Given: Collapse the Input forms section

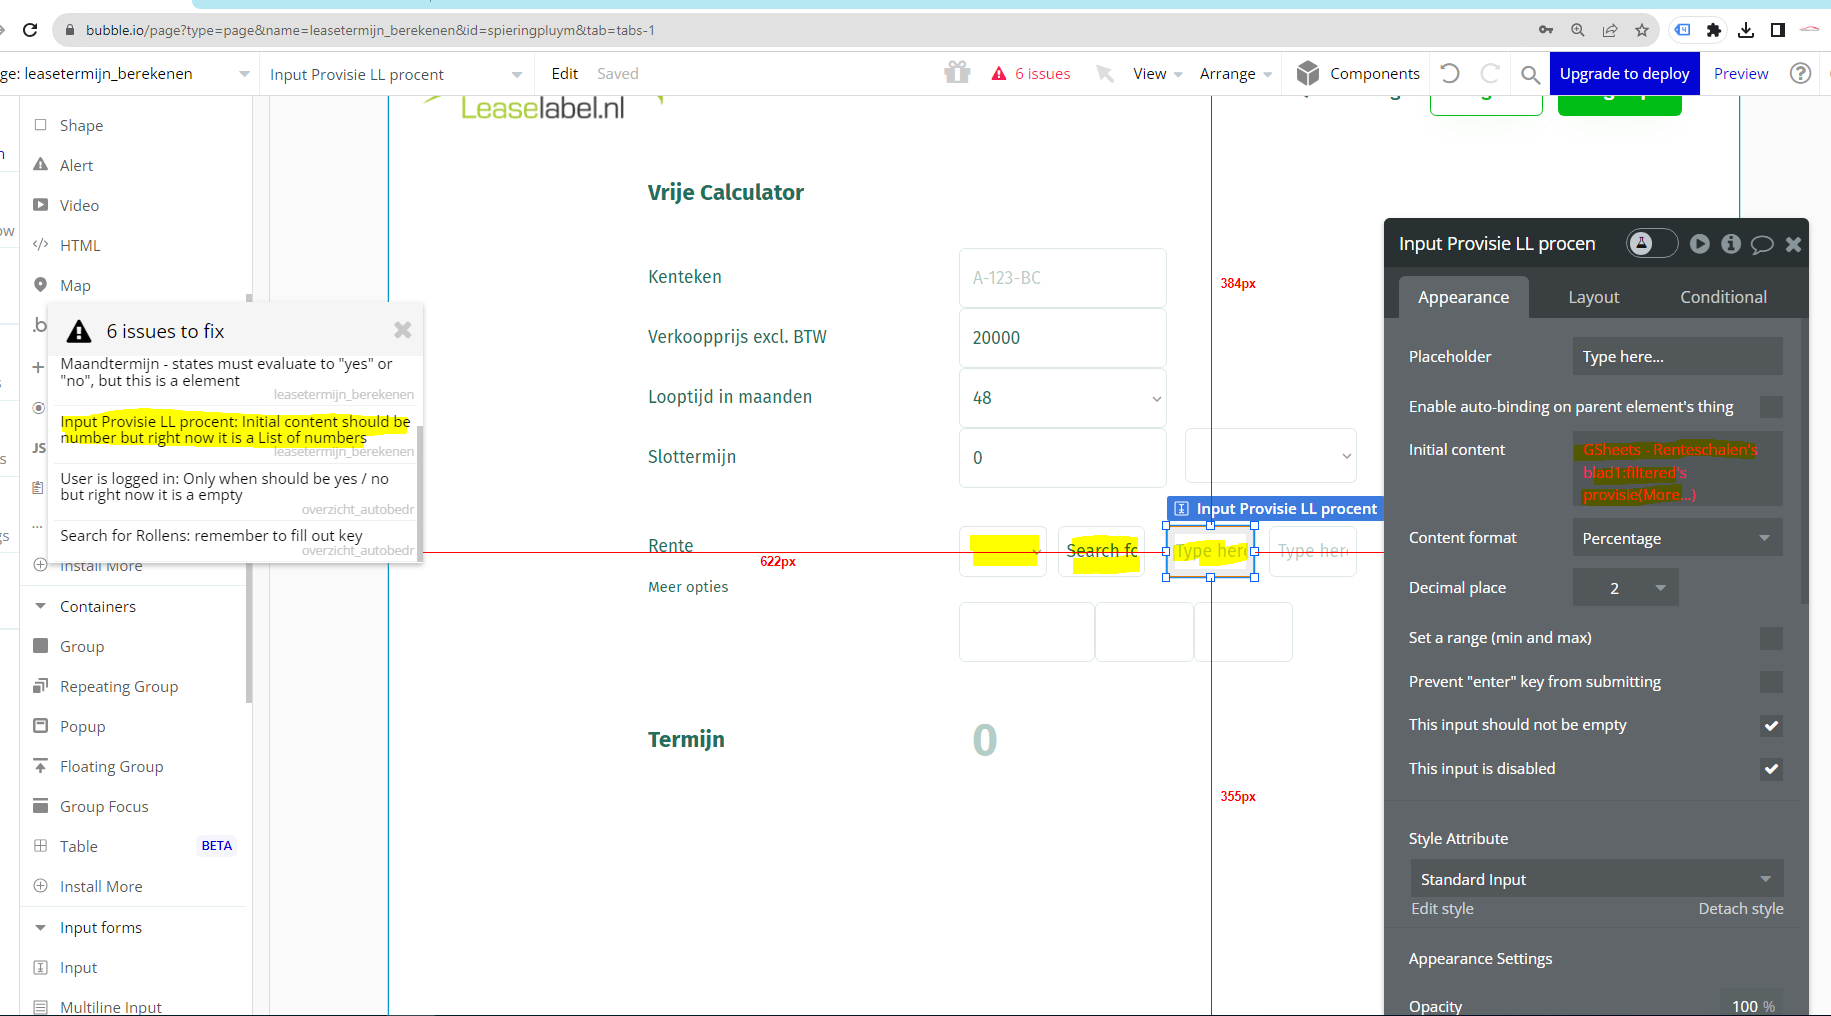Looking at the screenshot, I should (x=41, y=927).
